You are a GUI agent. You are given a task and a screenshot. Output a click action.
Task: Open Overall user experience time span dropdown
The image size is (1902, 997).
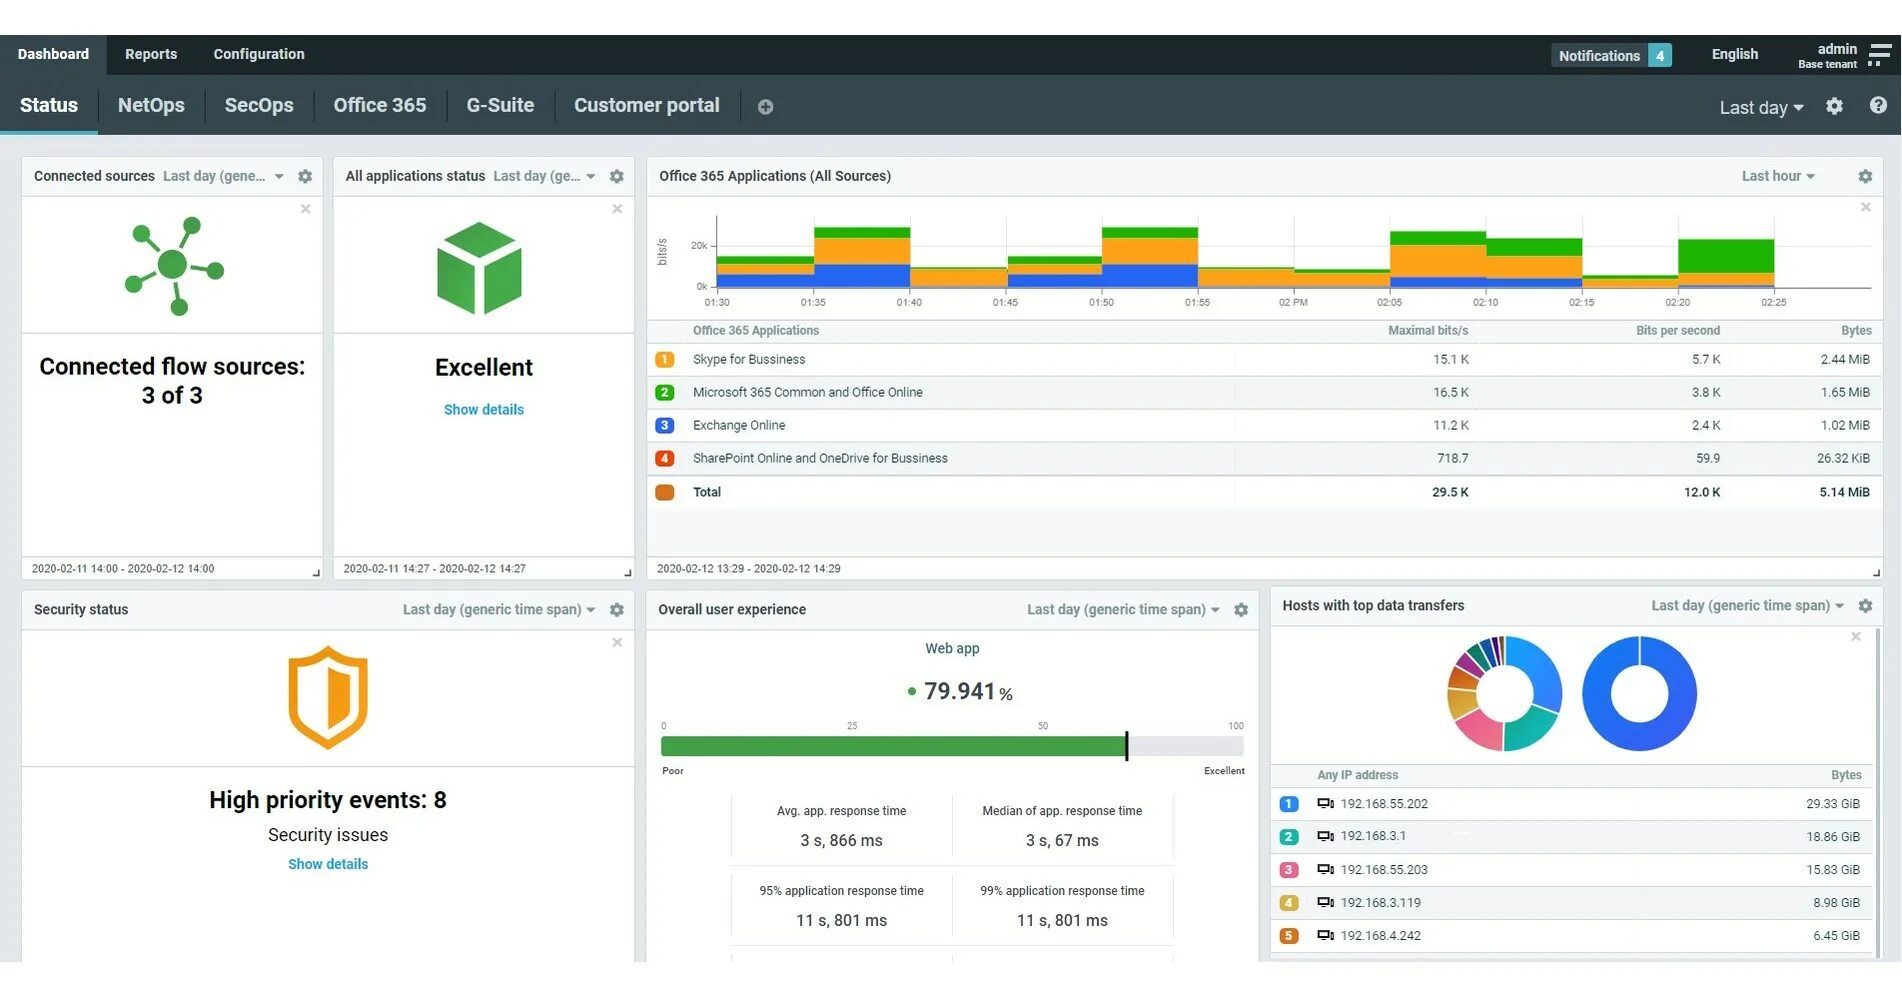pos(1123,610)
